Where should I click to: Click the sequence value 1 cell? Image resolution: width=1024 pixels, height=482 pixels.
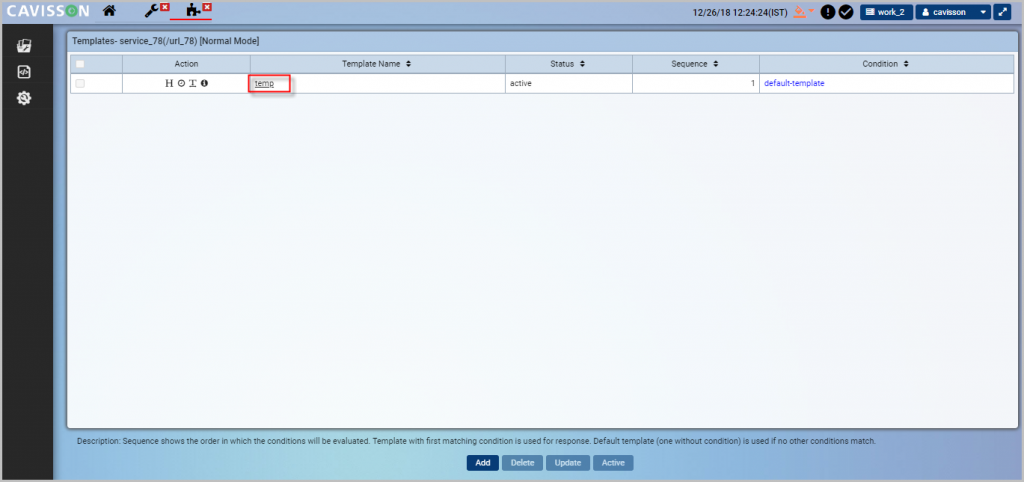(696, 84)
